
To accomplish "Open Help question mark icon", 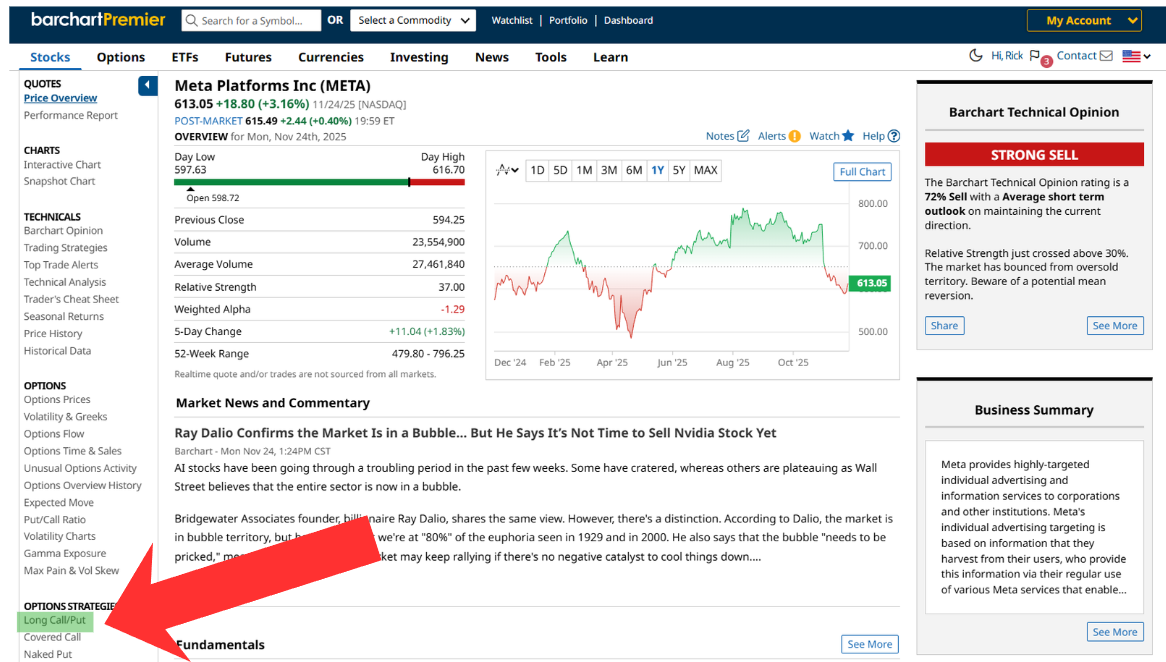I will pyautogui.click(x=894, y=136).
